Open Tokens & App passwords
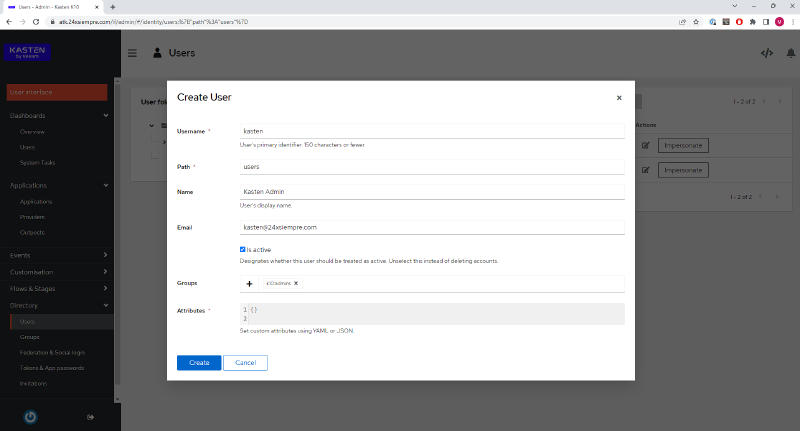This screenshot has width=800, height=431. [x=52, y=368]
